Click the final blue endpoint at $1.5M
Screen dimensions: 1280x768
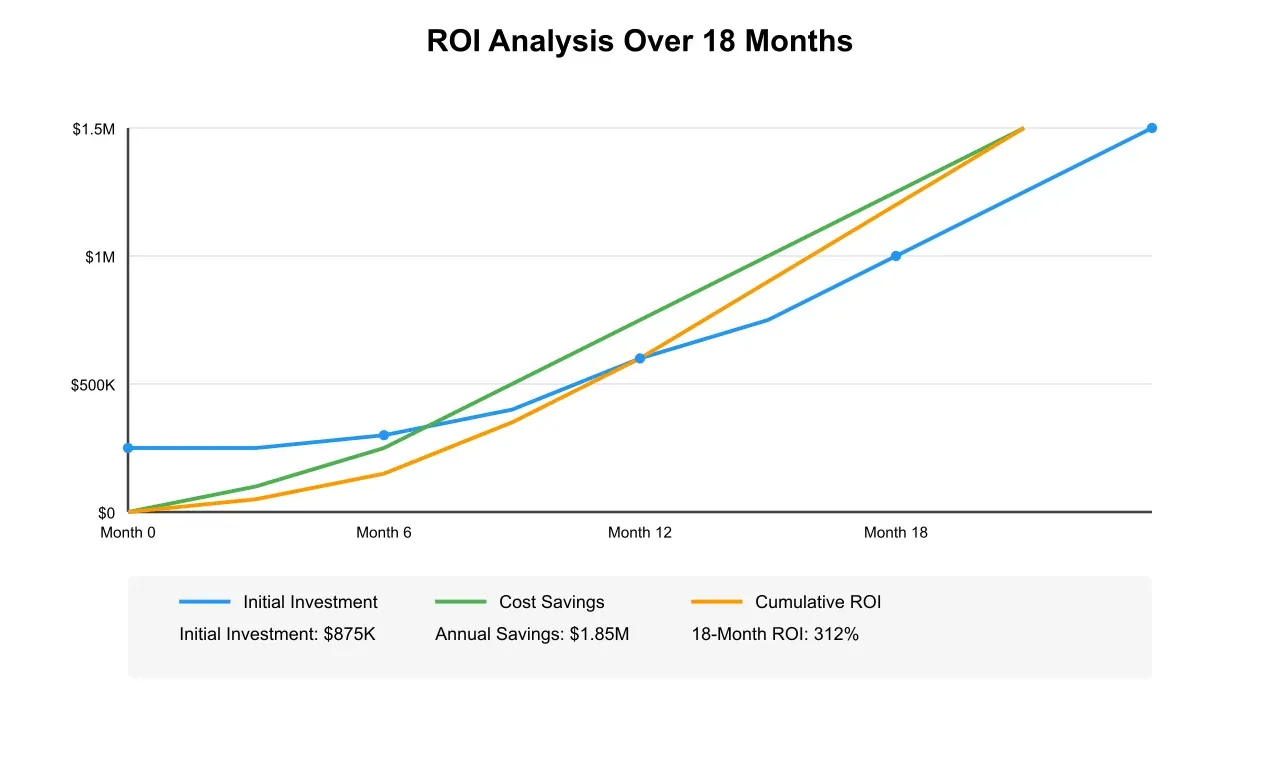1150,128
